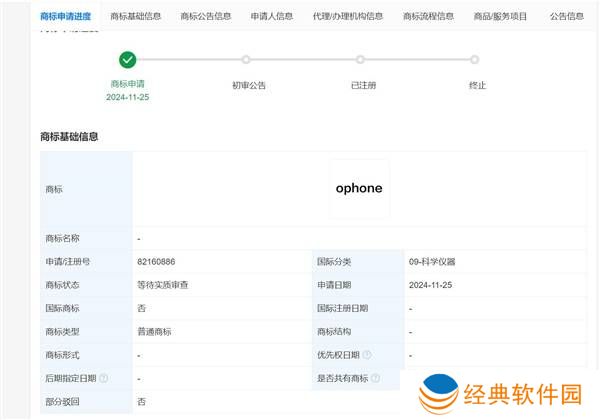Switch to the 商标基础信息 tab

[x=136, y=16]
